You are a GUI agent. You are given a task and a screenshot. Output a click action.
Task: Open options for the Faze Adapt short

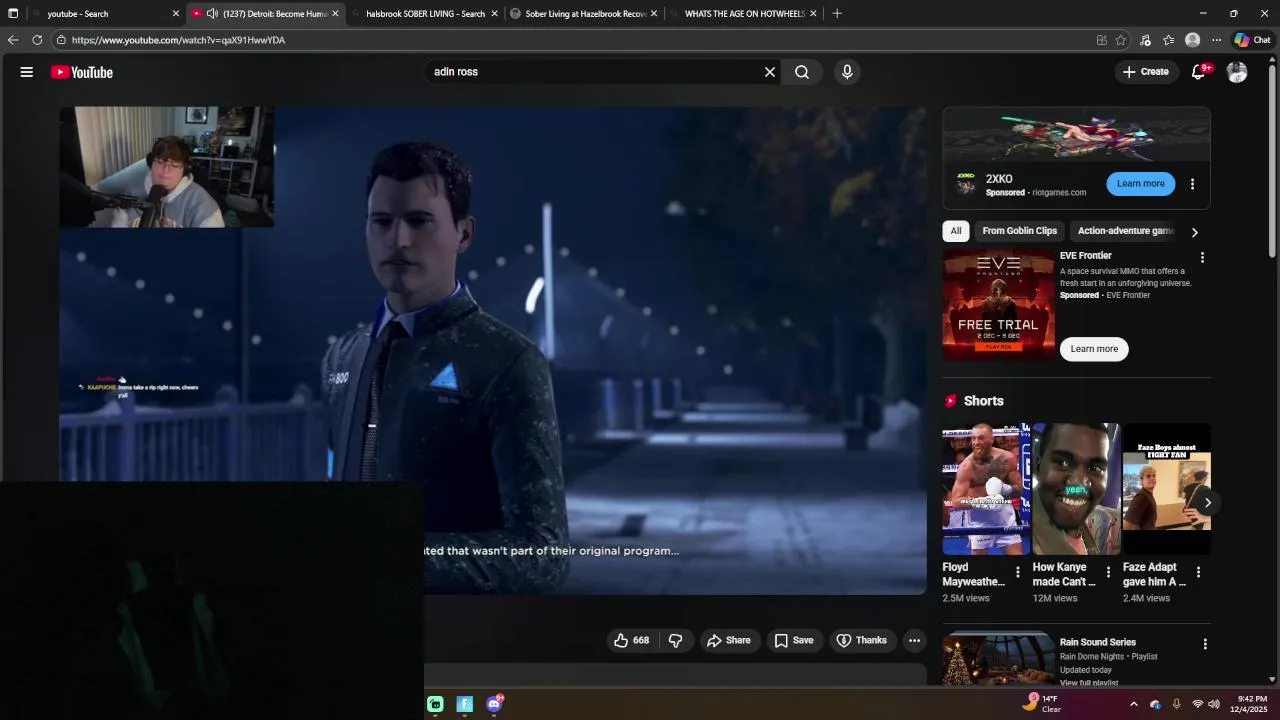(1198, 573)
